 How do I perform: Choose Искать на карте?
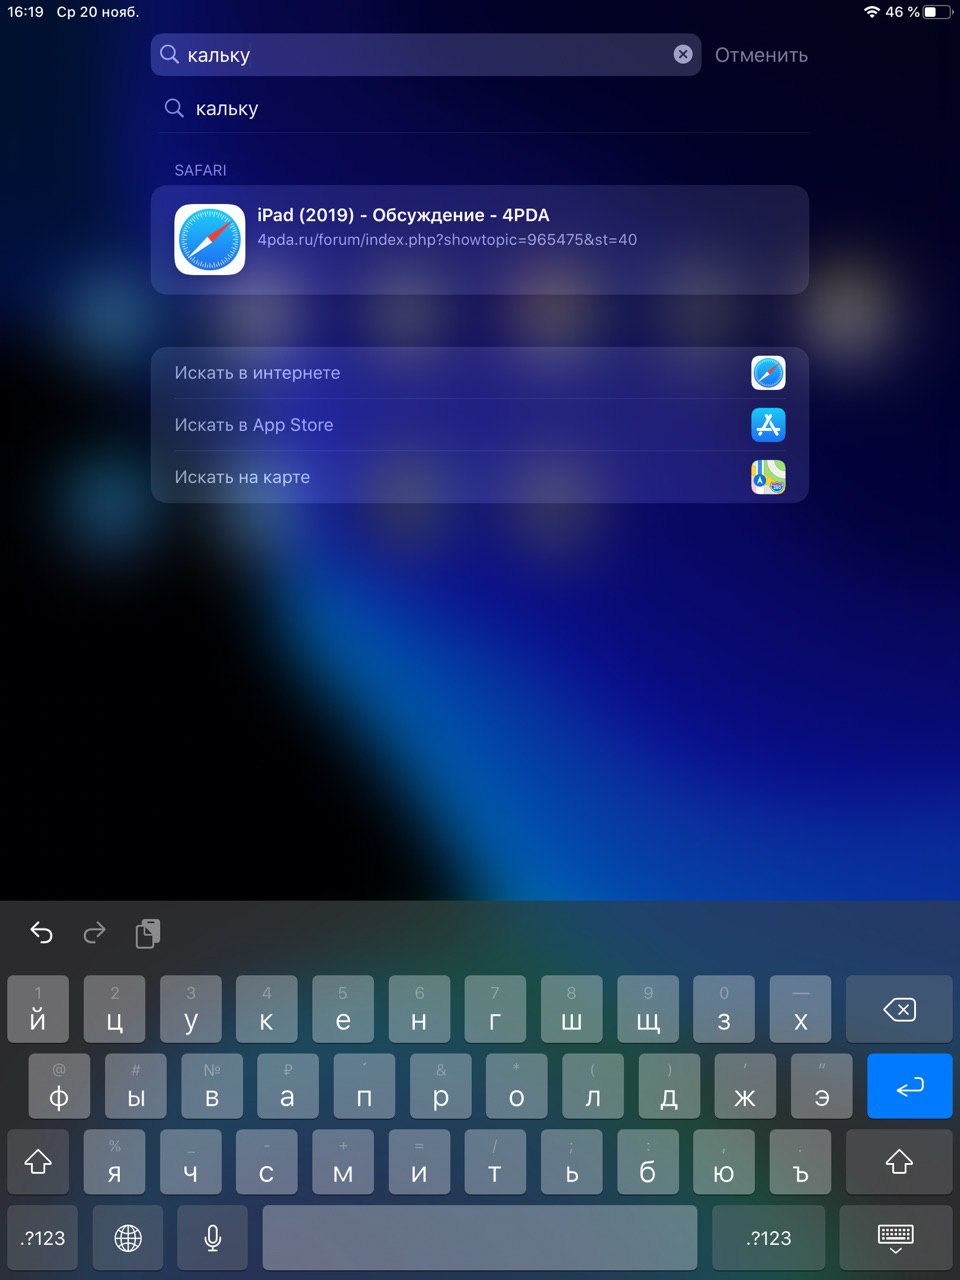[x=480, y=477]
